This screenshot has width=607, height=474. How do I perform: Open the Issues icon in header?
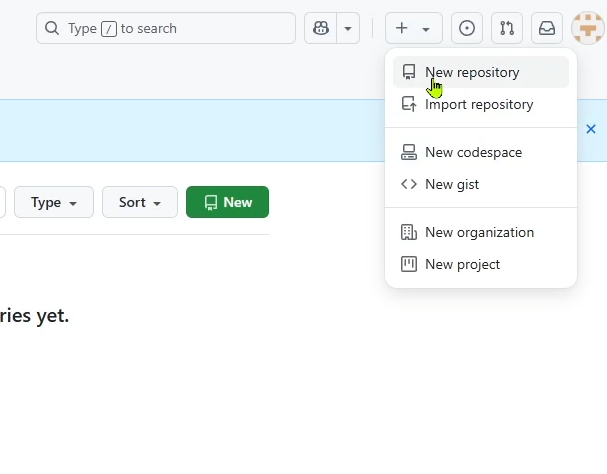pos(467,28)
